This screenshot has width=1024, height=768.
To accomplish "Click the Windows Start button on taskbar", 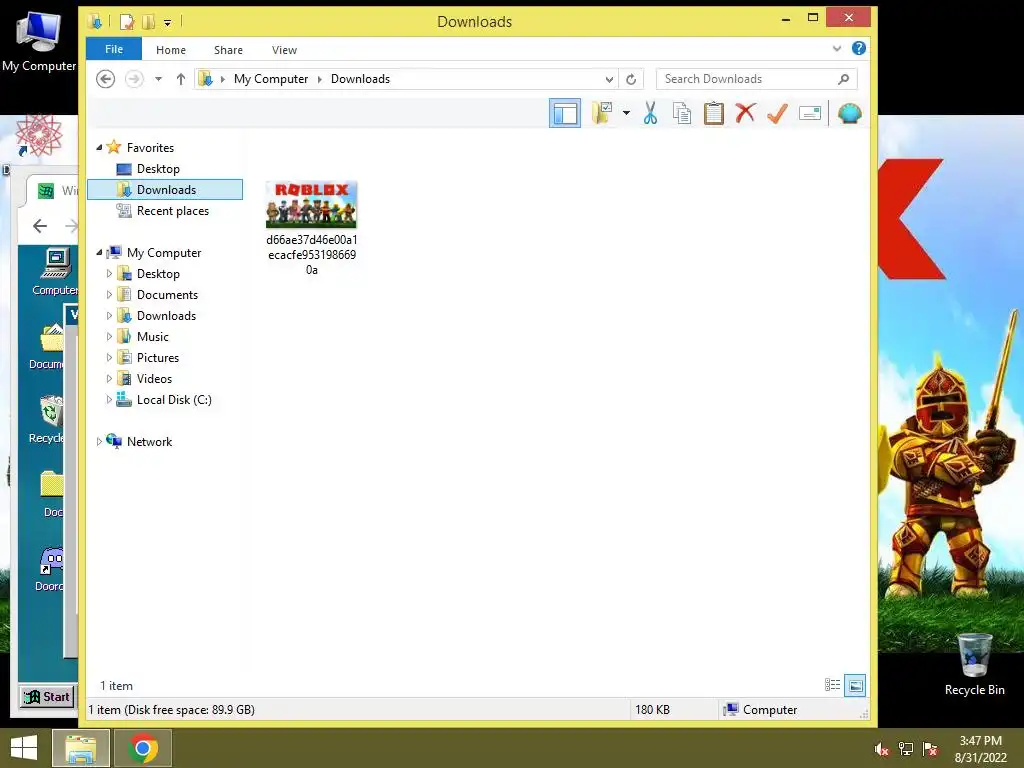I will click(x=24, y=748).
